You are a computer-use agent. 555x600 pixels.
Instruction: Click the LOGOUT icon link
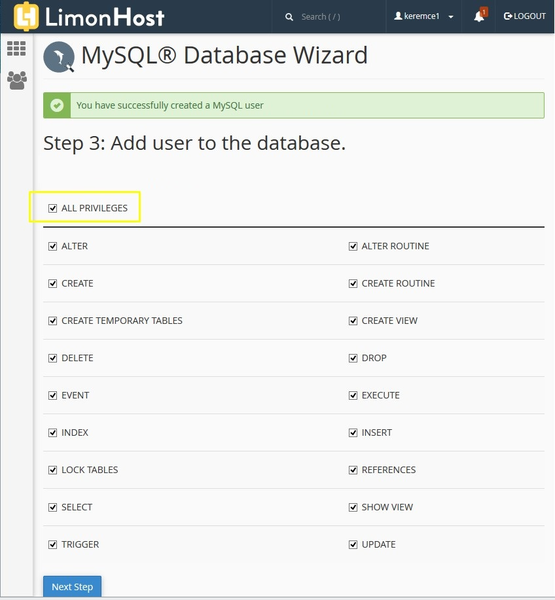(x=524, y=16)
